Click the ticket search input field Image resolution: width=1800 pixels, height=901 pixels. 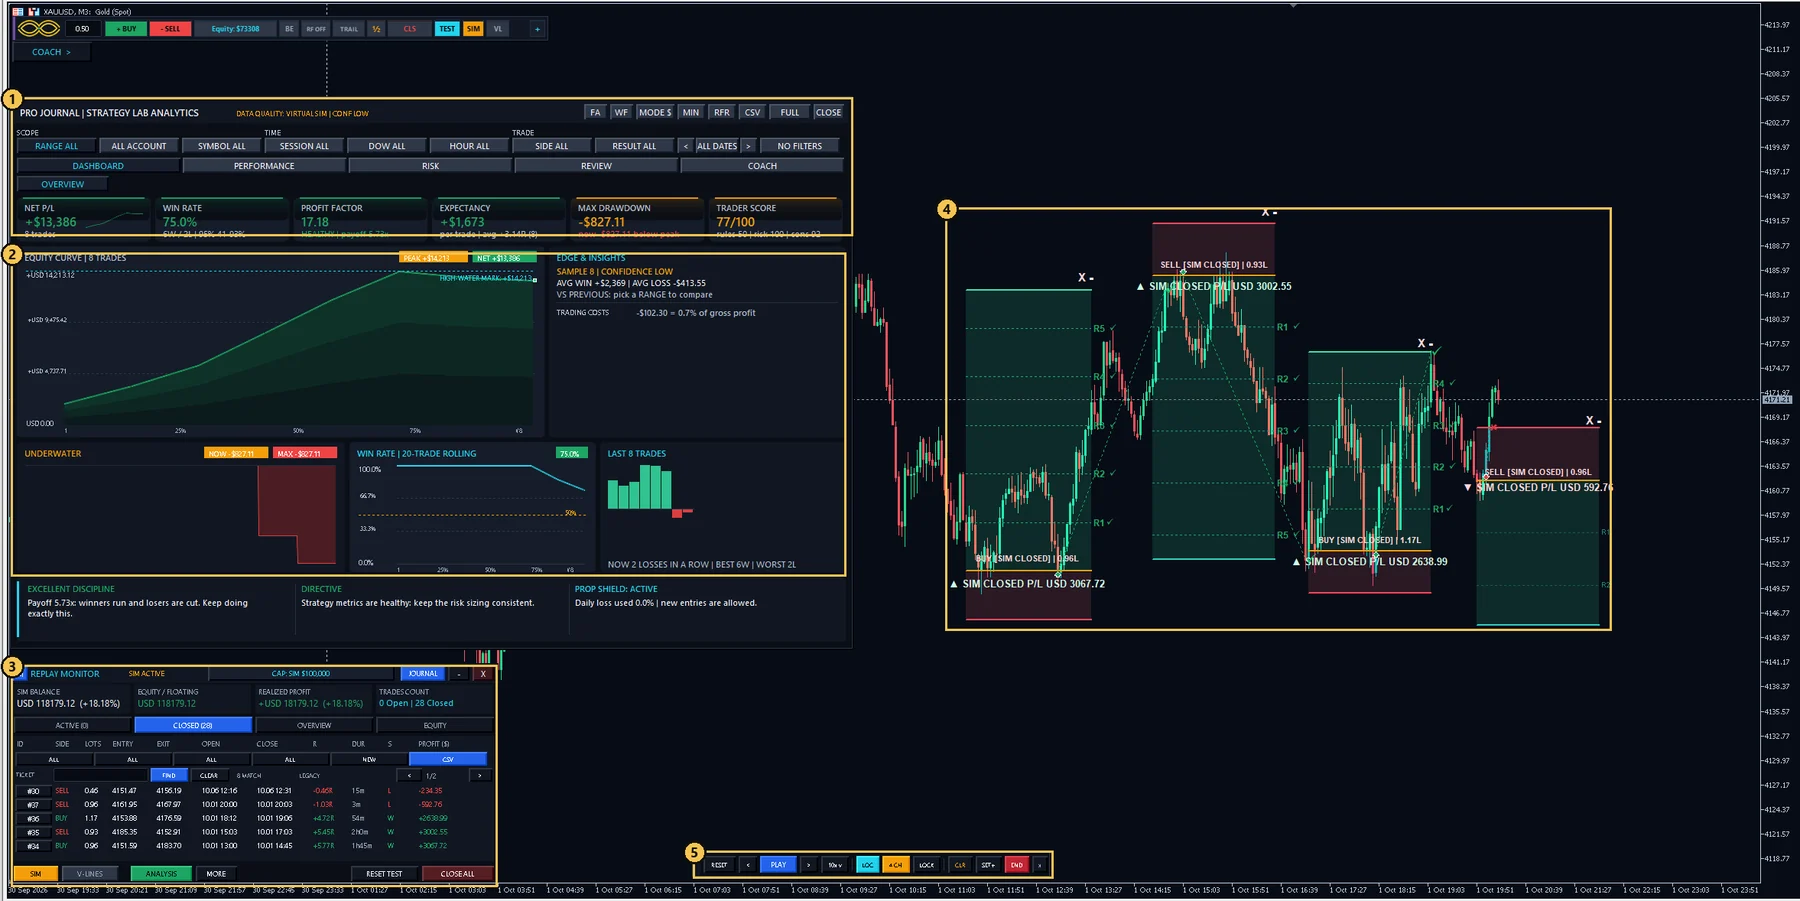pyautogui.click(x=100, y=776)
